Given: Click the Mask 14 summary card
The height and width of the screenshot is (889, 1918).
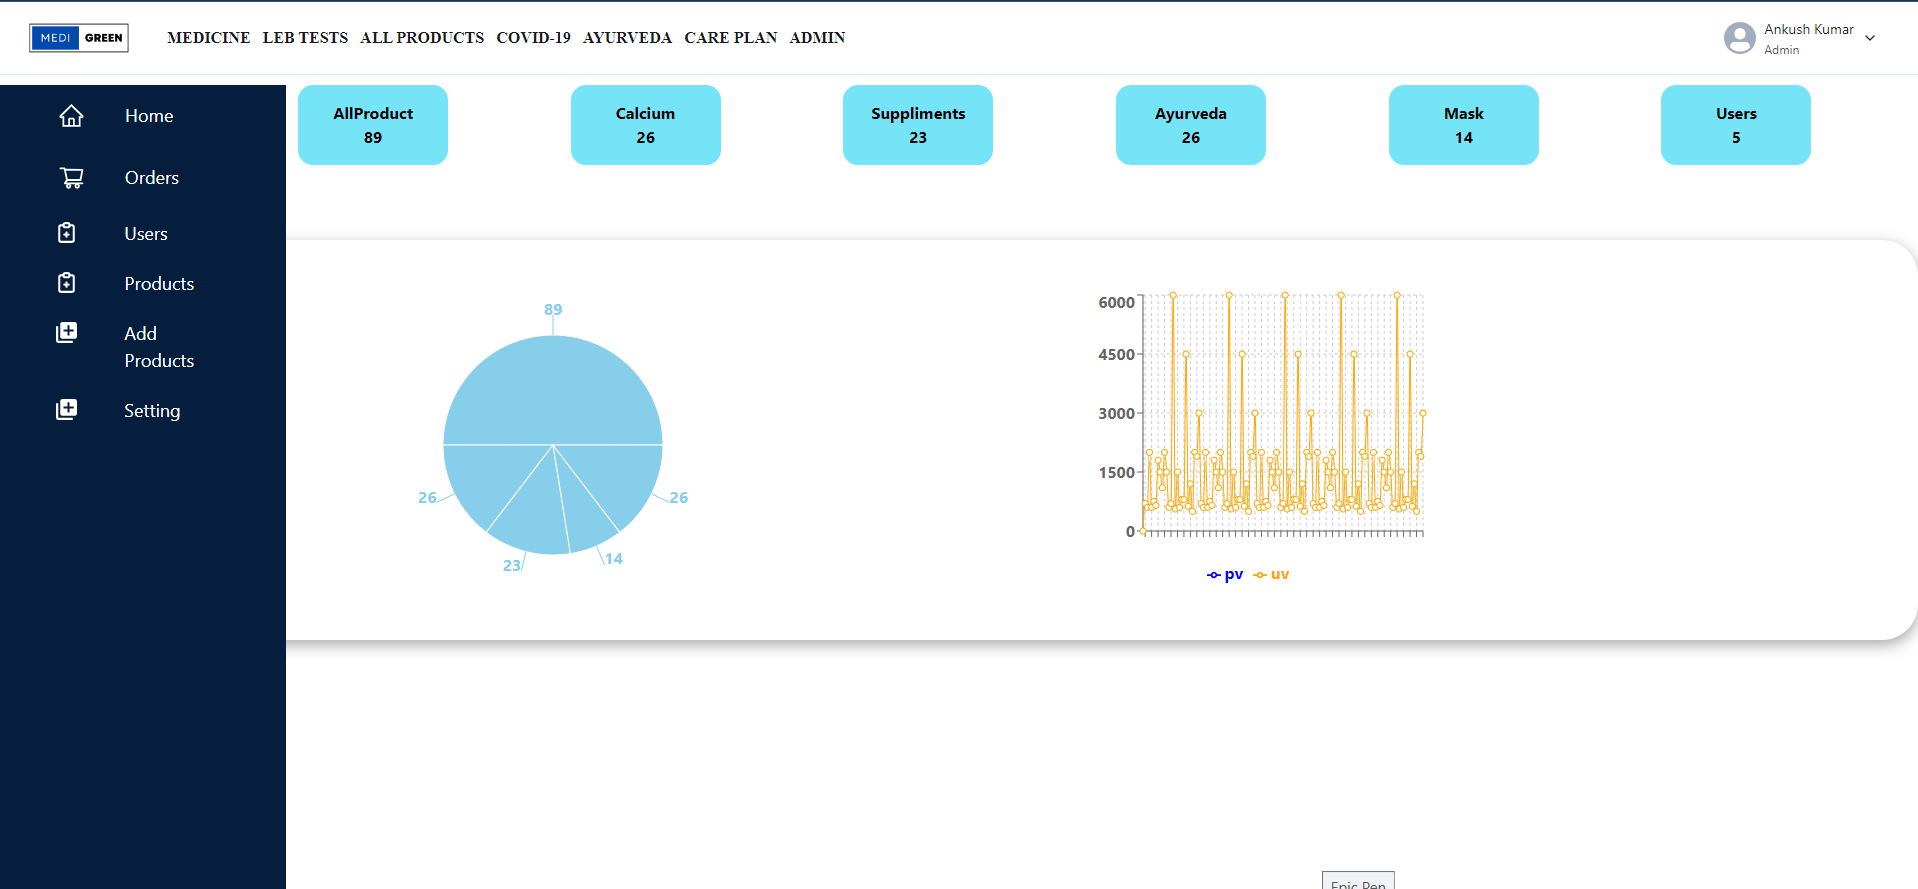Looking at the screenshot, I should tap(1463, 125).
